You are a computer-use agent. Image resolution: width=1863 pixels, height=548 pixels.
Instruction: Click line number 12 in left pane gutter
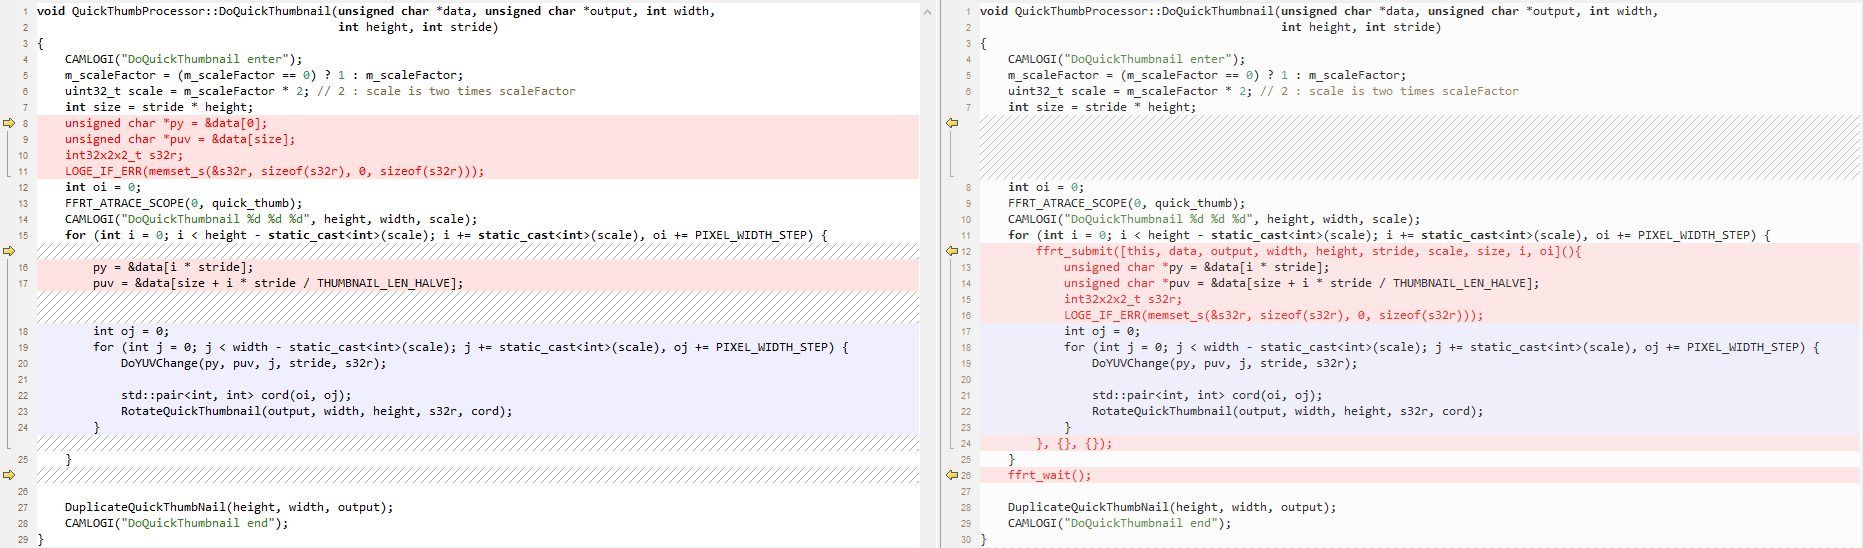[23, 187]
